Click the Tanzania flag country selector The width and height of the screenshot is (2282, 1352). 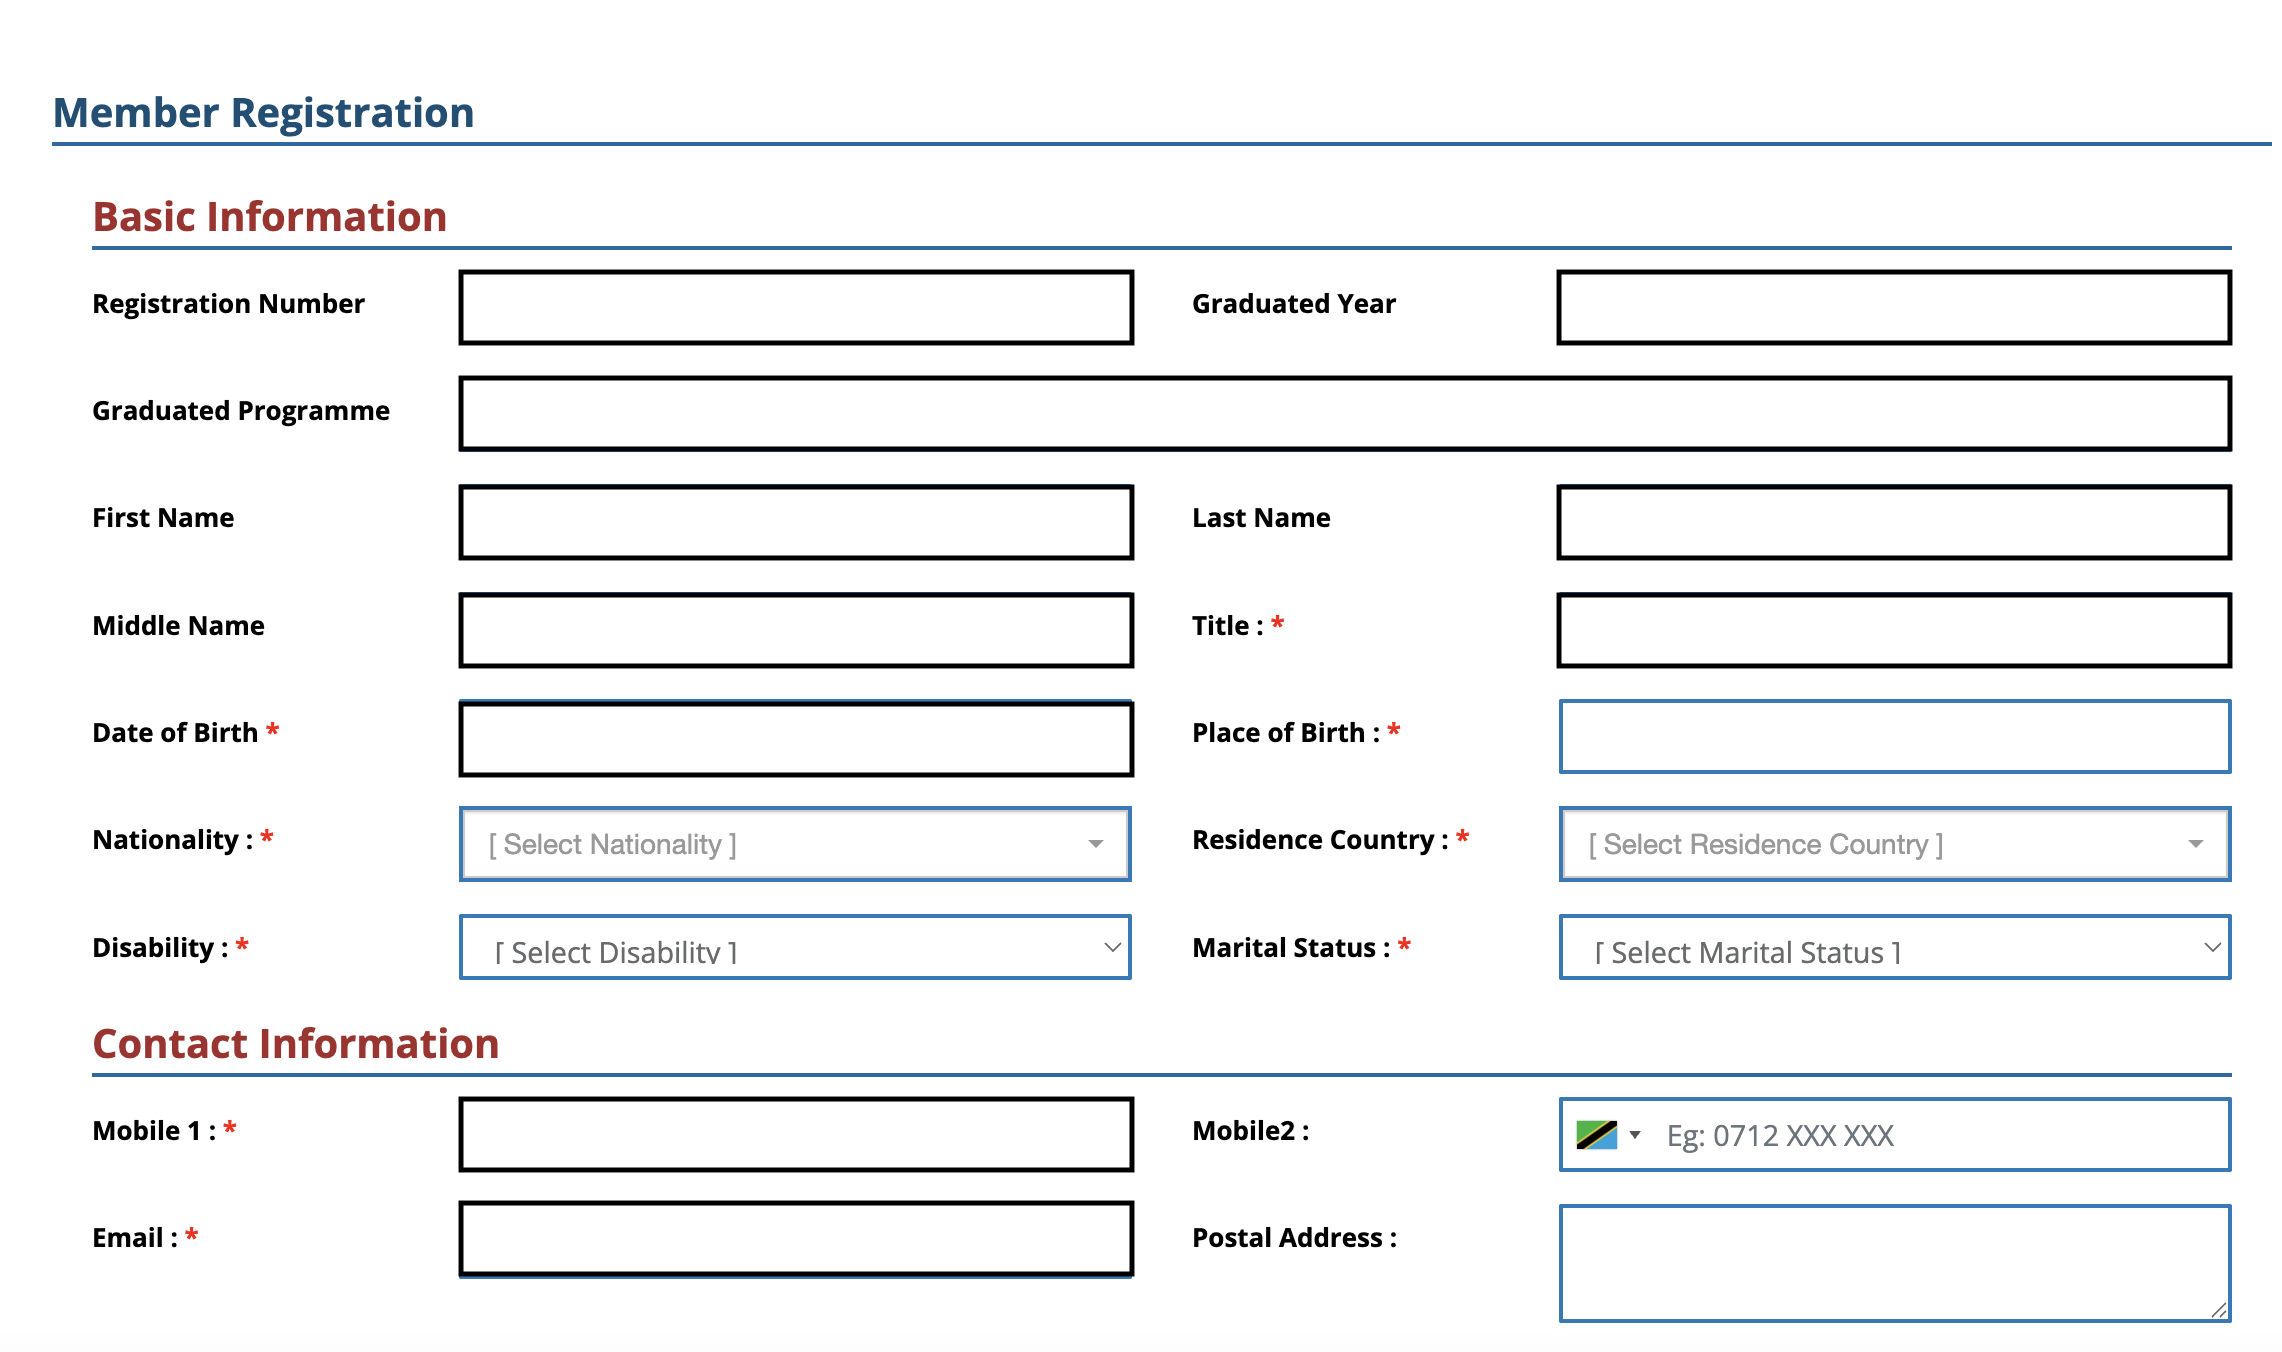tap(1597, 1135)
